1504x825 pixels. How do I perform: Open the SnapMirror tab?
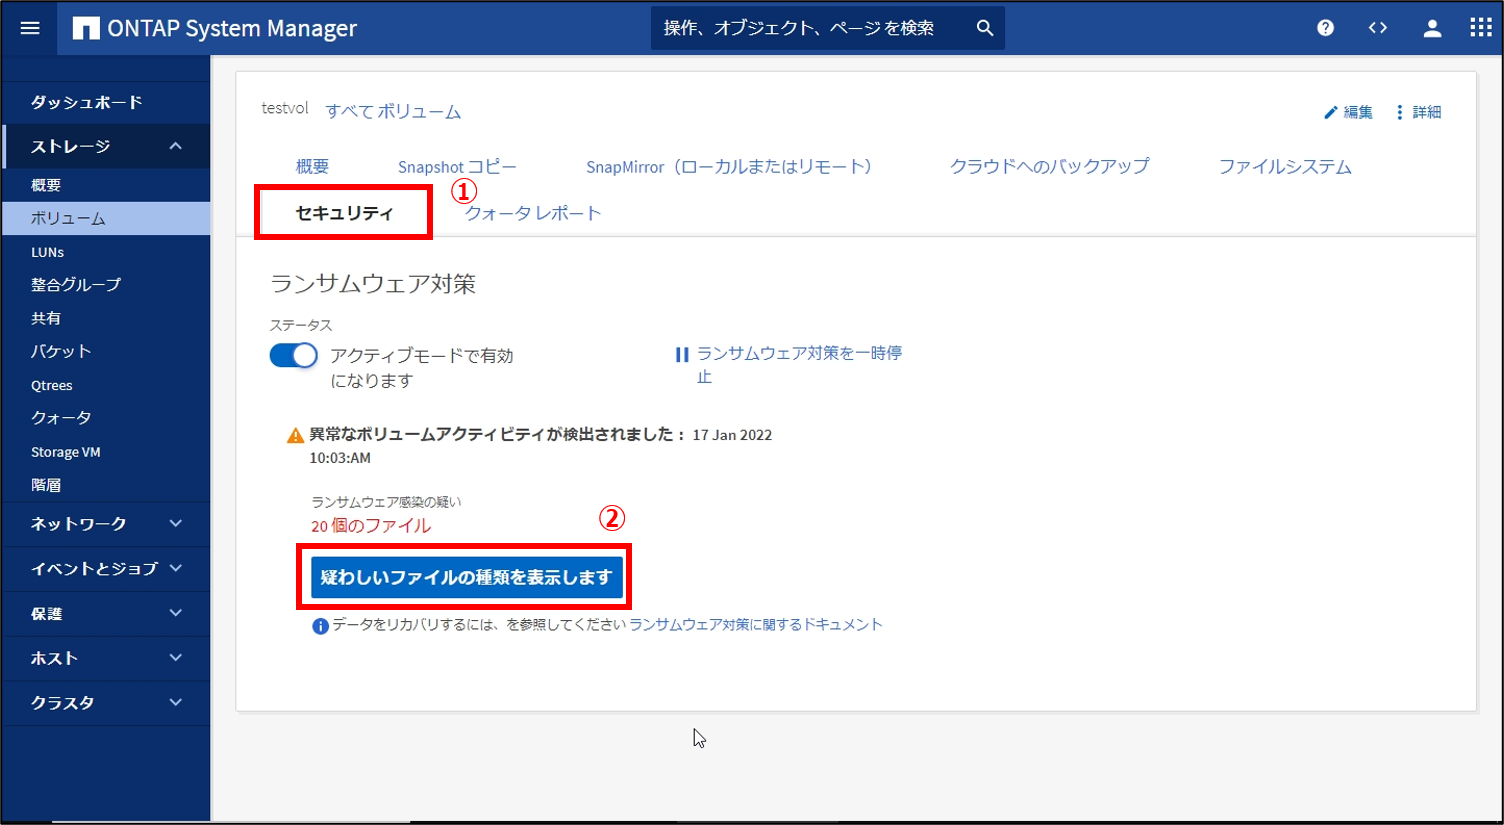coord(729,167)
